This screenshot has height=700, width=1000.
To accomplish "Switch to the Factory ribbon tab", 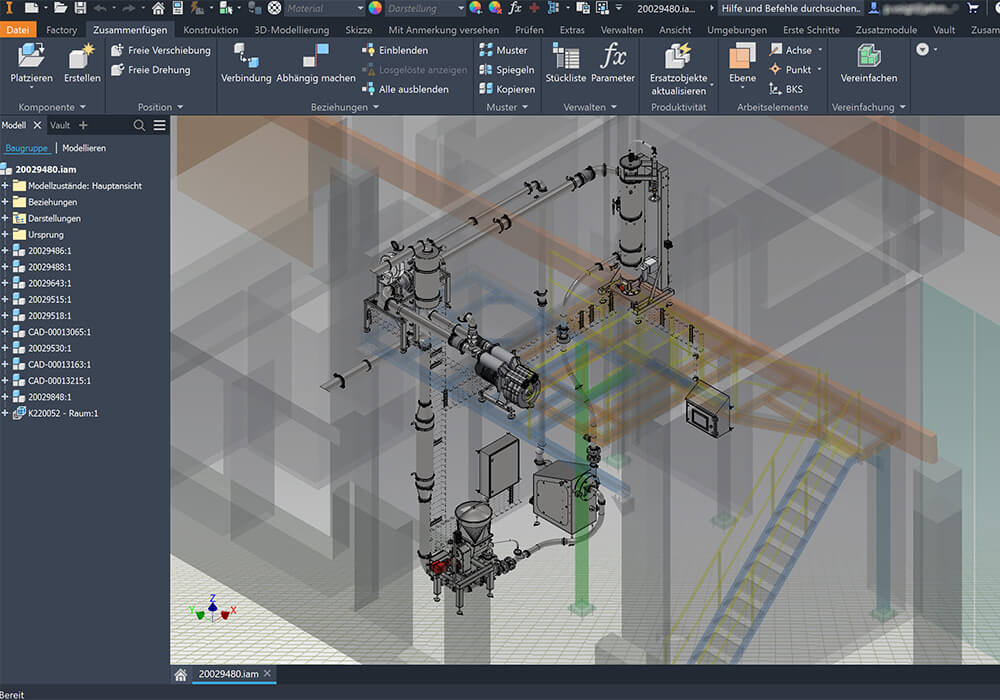I will [61, 30].
